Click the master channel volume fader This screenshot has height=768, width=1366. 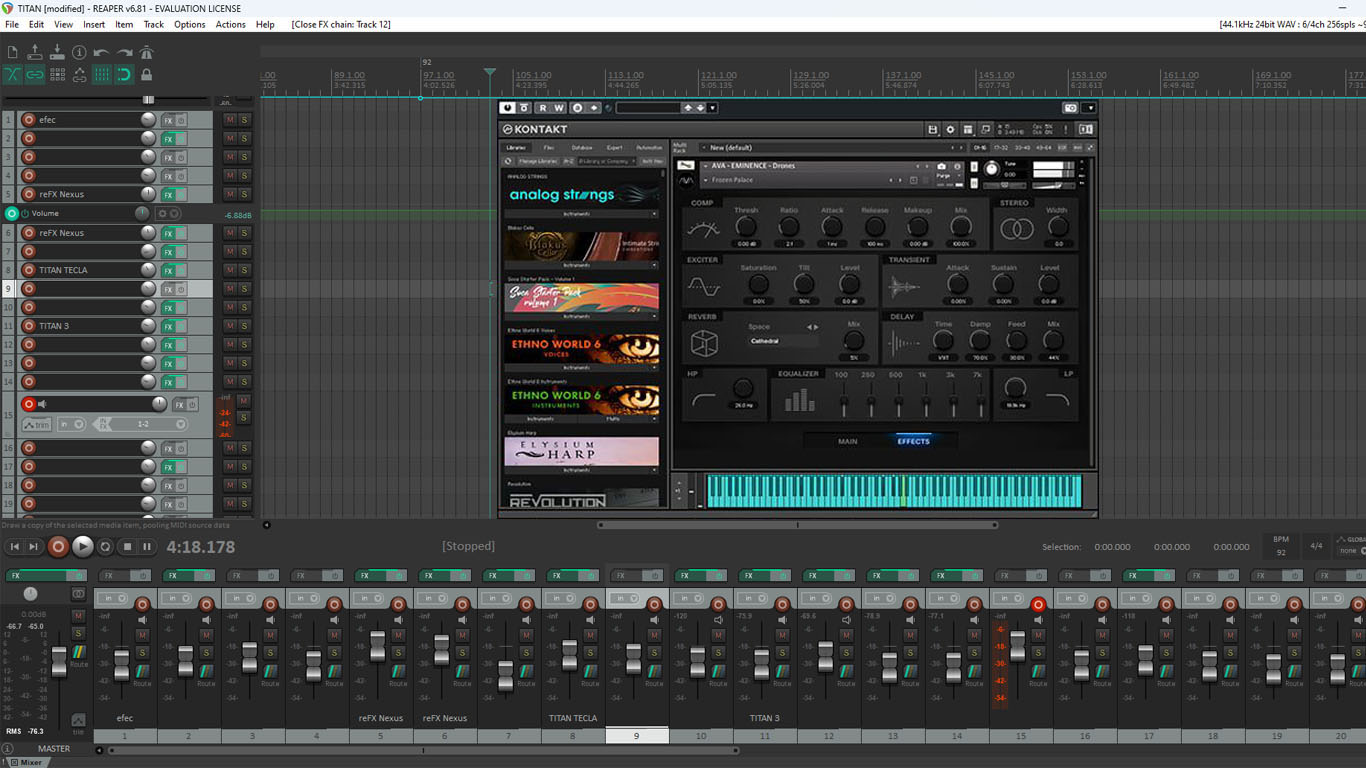pyautogui.click(x=59, y=662)
